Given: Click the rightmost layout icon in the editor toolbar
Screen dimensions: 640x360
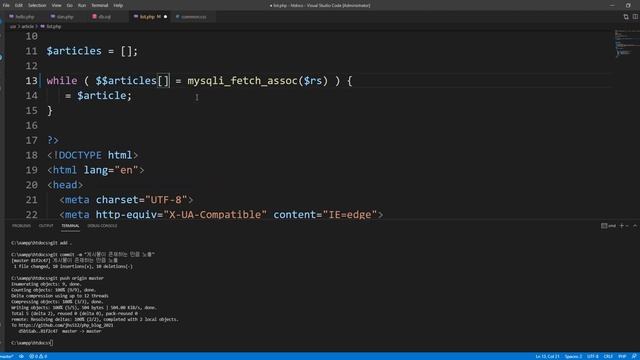Looking at the screenshot, I should coord(635,17).
